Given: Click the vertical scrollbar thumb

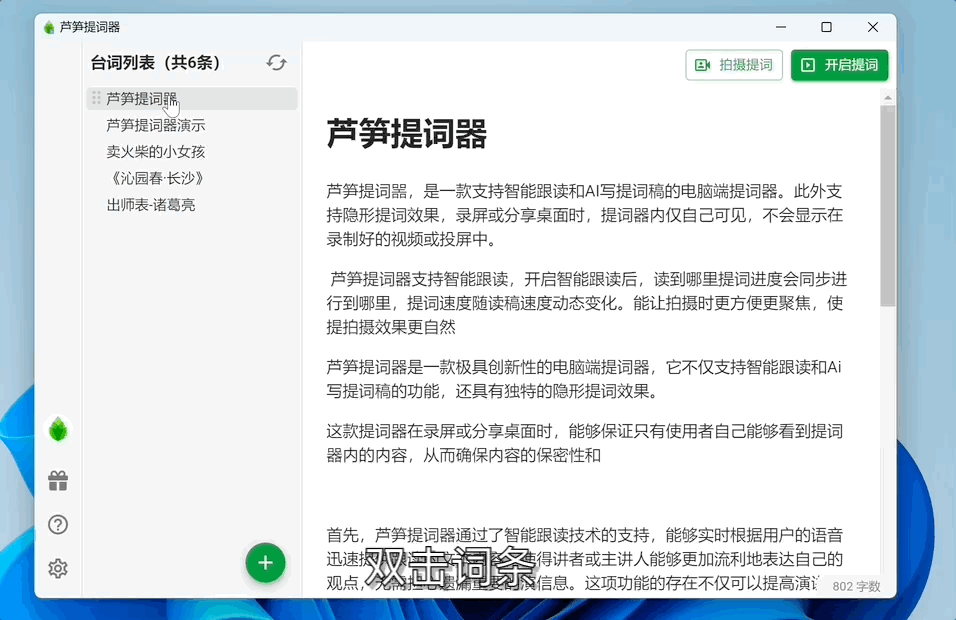Looking at the screenshot, I should (888, 206).
